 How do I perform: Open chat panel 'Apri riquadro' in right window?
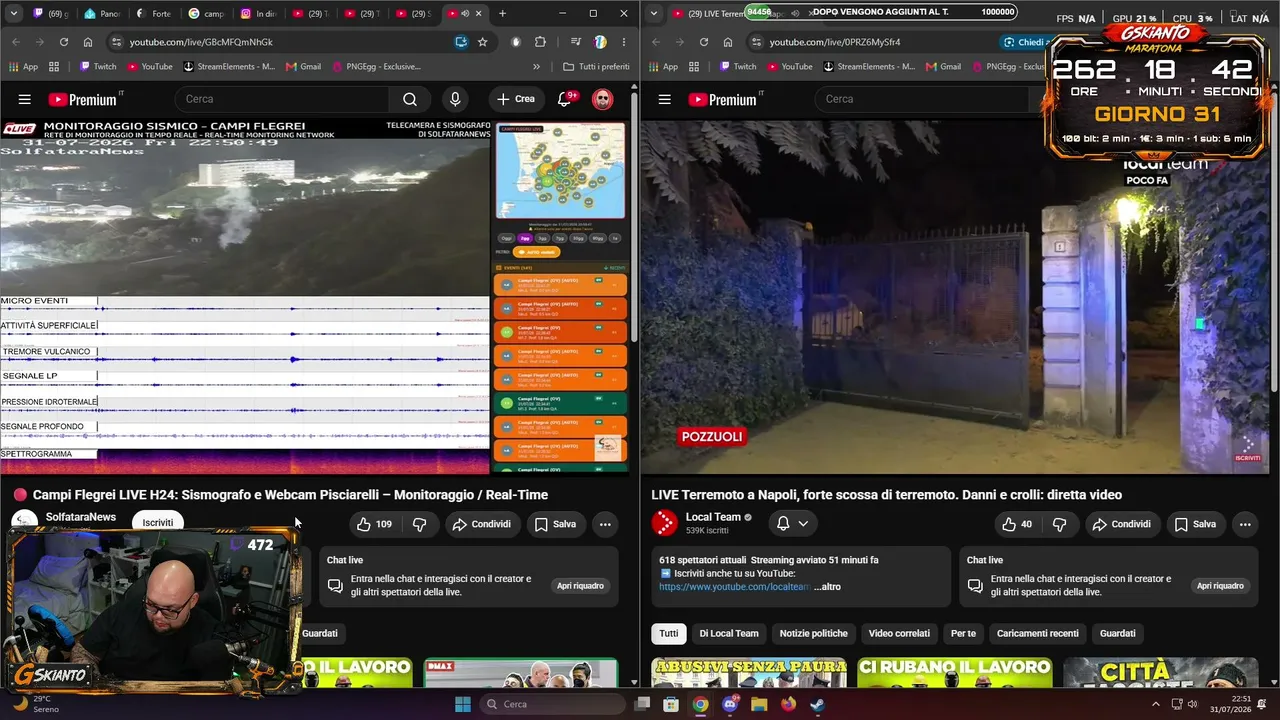1220,586
